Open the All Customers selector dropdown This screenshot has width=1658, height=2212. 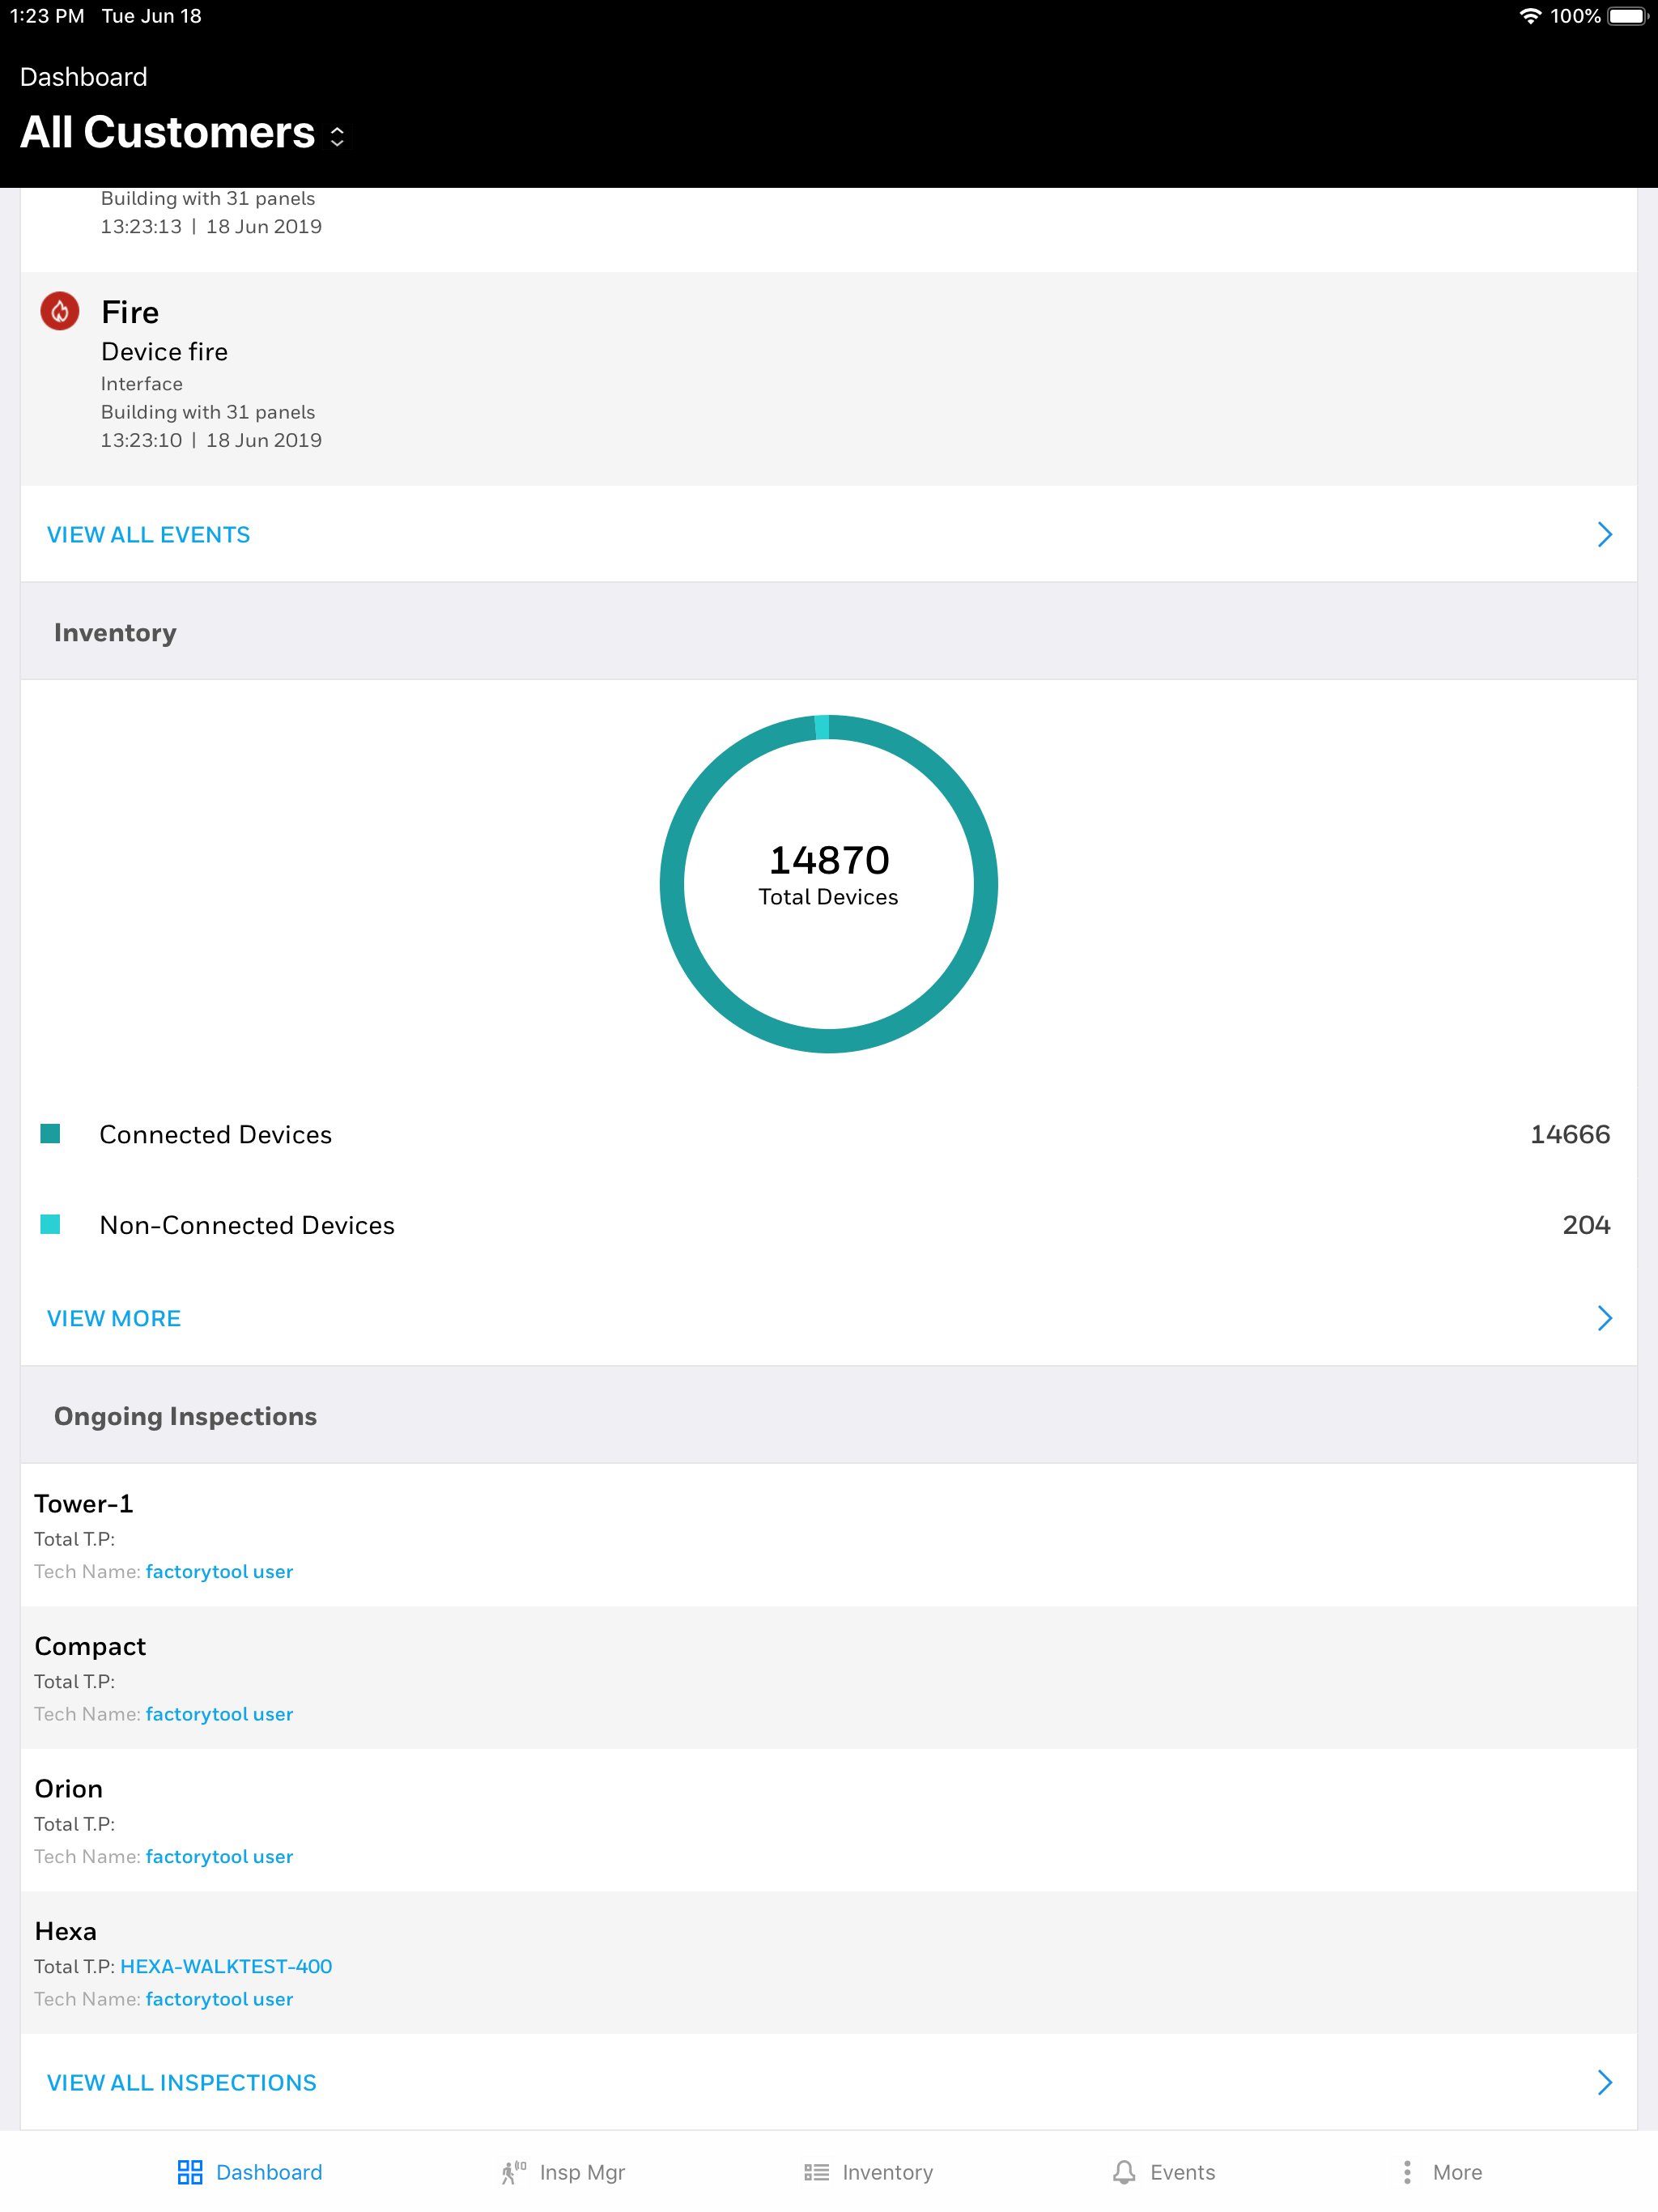coord(183,133)
